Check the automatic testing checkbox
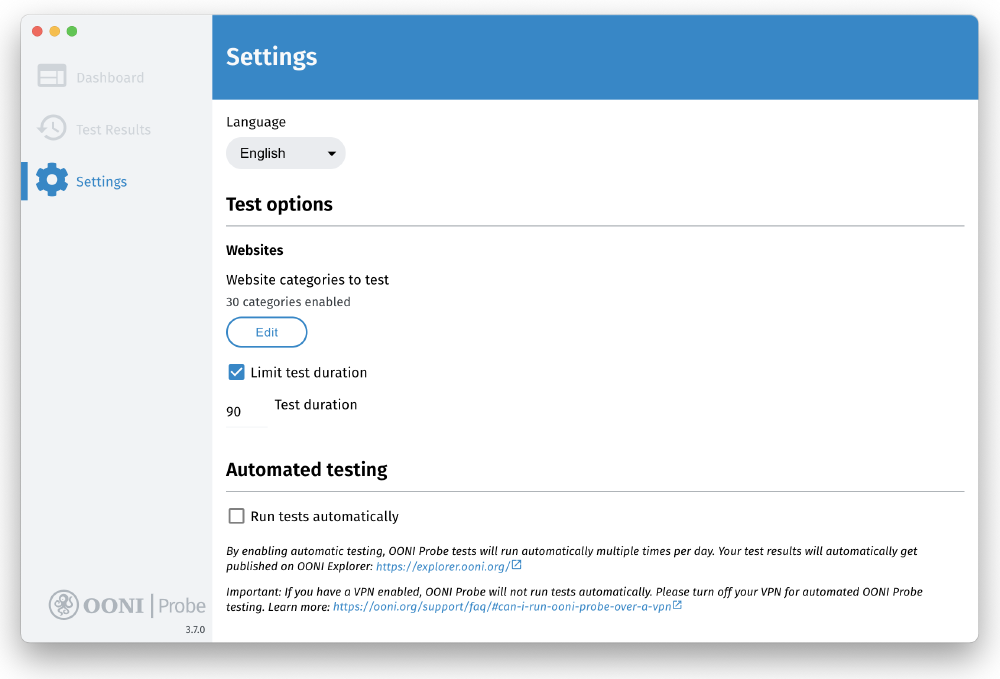This screenshot has width=1000, height=679. 236,515
